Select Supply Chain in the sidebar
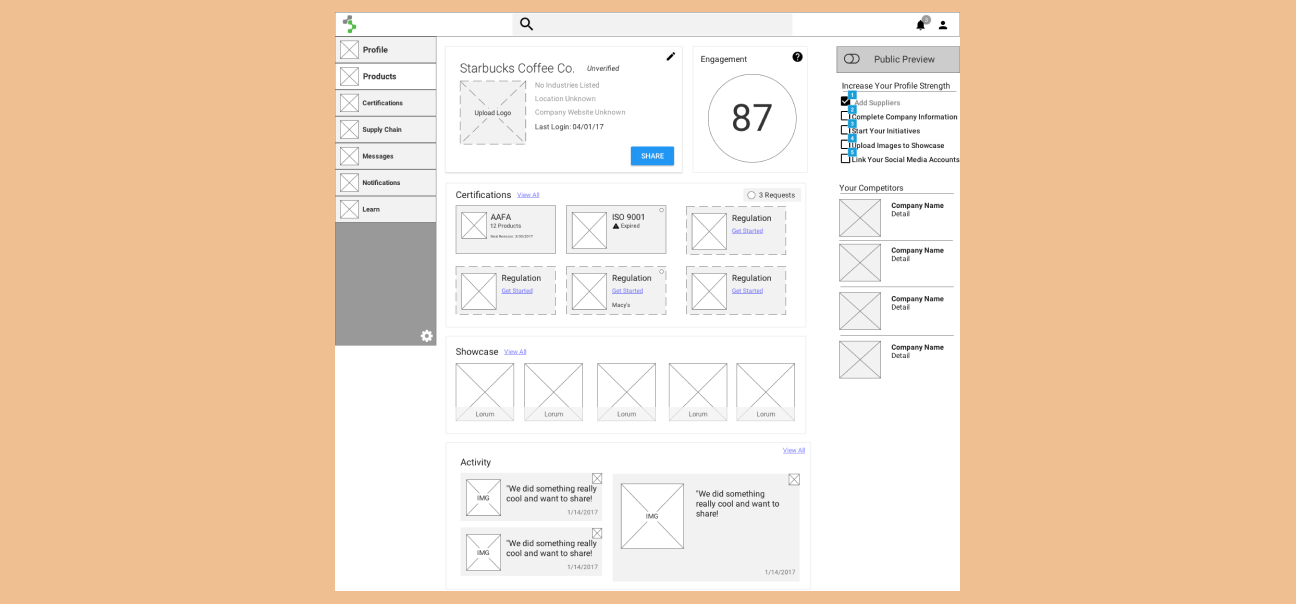 pos(386,130)
